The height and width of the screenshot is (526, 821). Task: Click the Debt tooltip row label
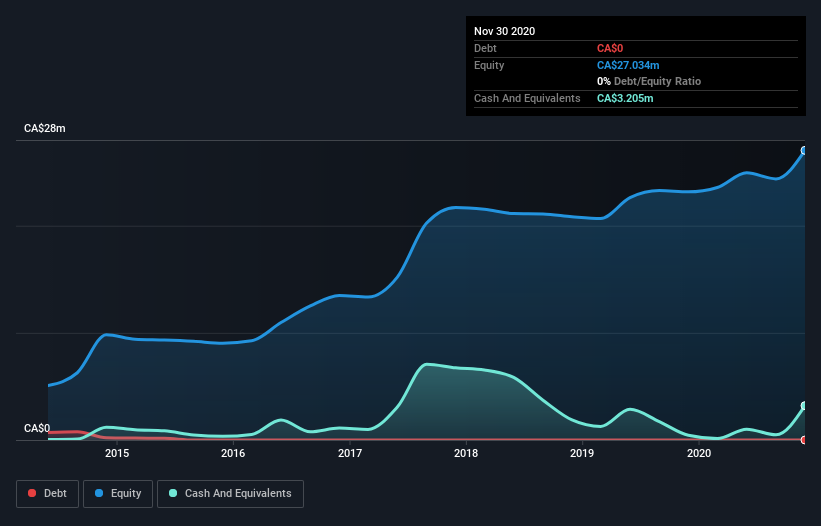tap(485, 48)
